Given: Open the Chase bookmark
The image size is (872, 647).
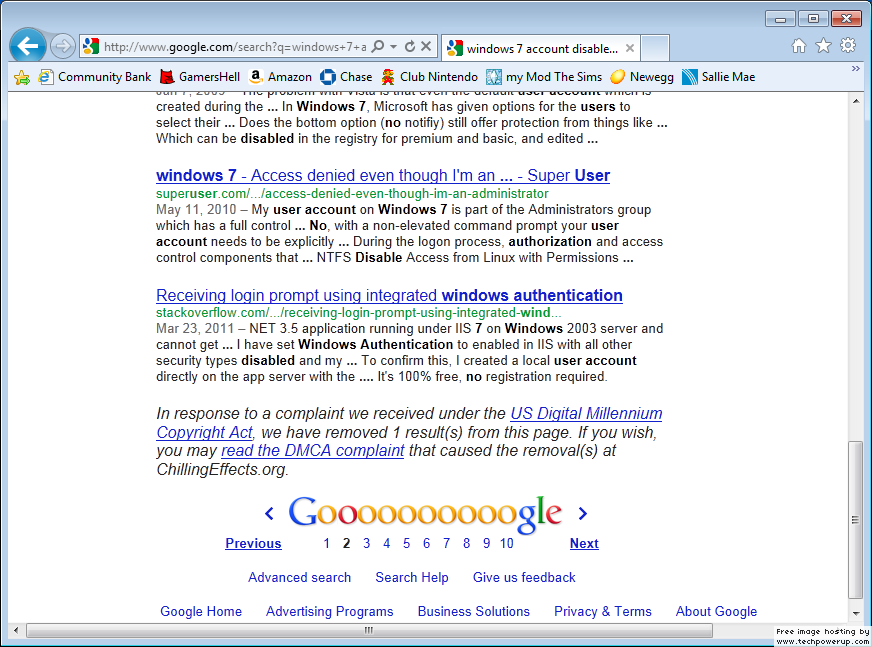Looking at the screenshot, I should click(x=346, y=77).
